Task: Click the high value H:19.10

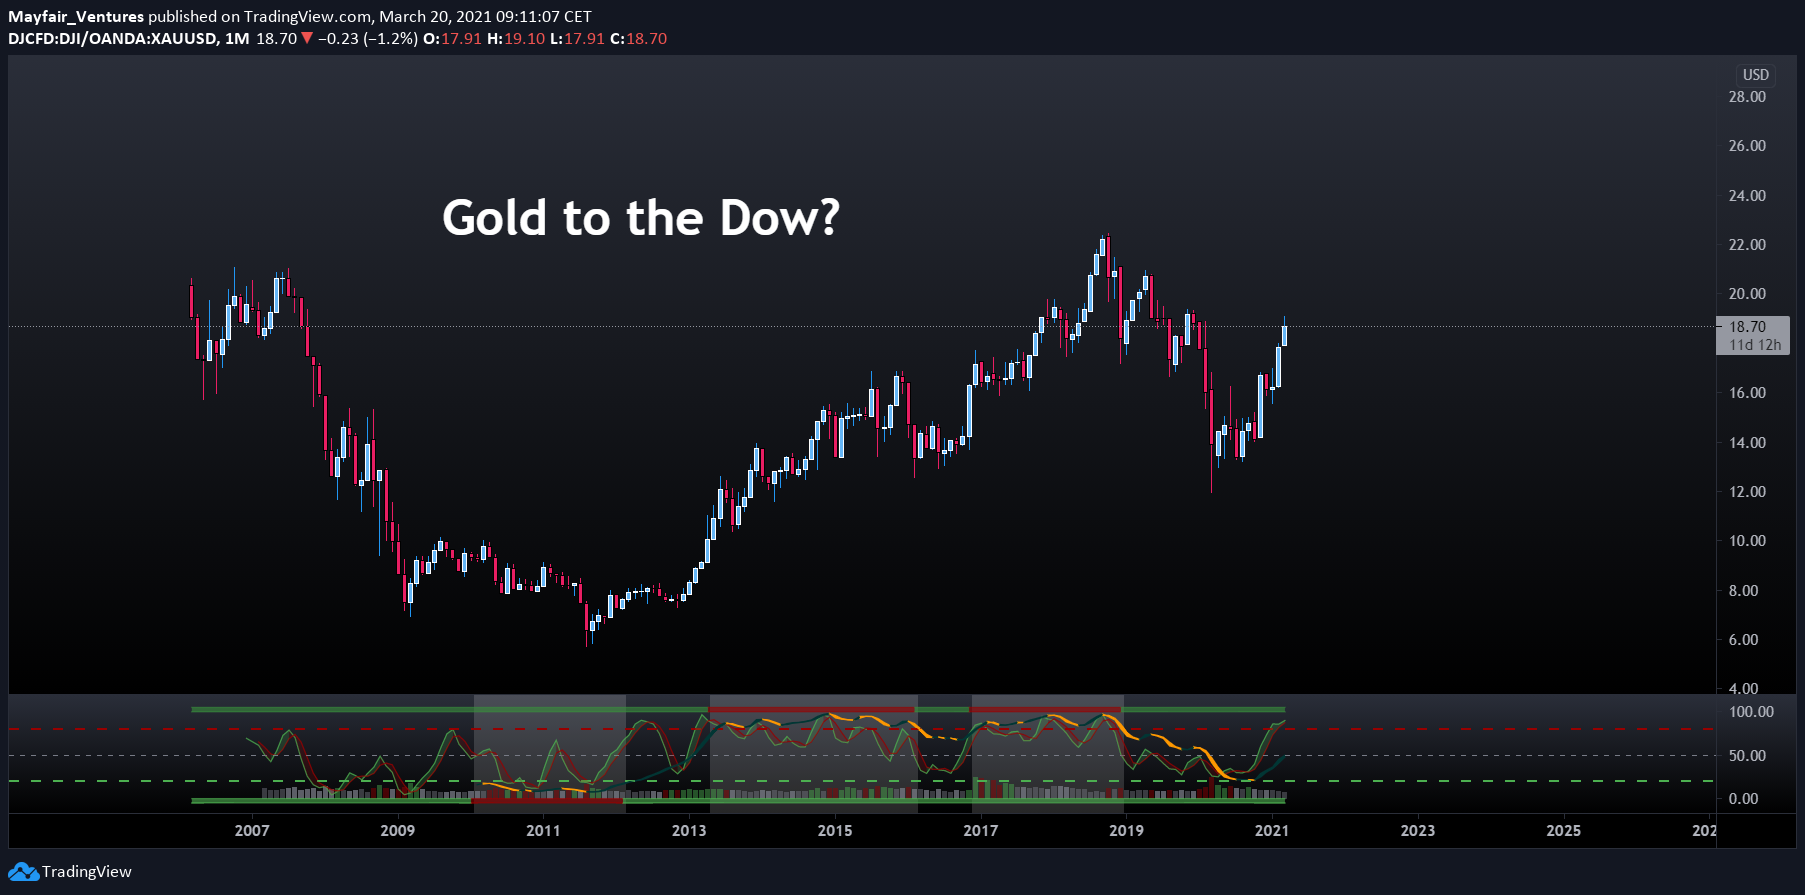Action: [516, 39]
